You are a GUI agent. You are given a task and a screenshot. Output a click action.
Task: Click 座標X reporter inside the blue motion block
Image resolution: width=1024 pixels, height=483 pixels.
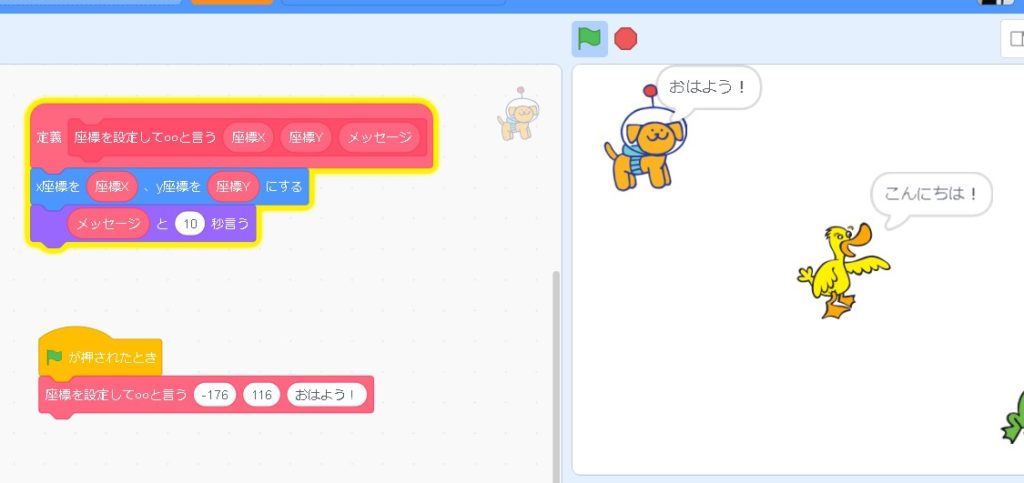pyautogui.click(x=111, y=186)
